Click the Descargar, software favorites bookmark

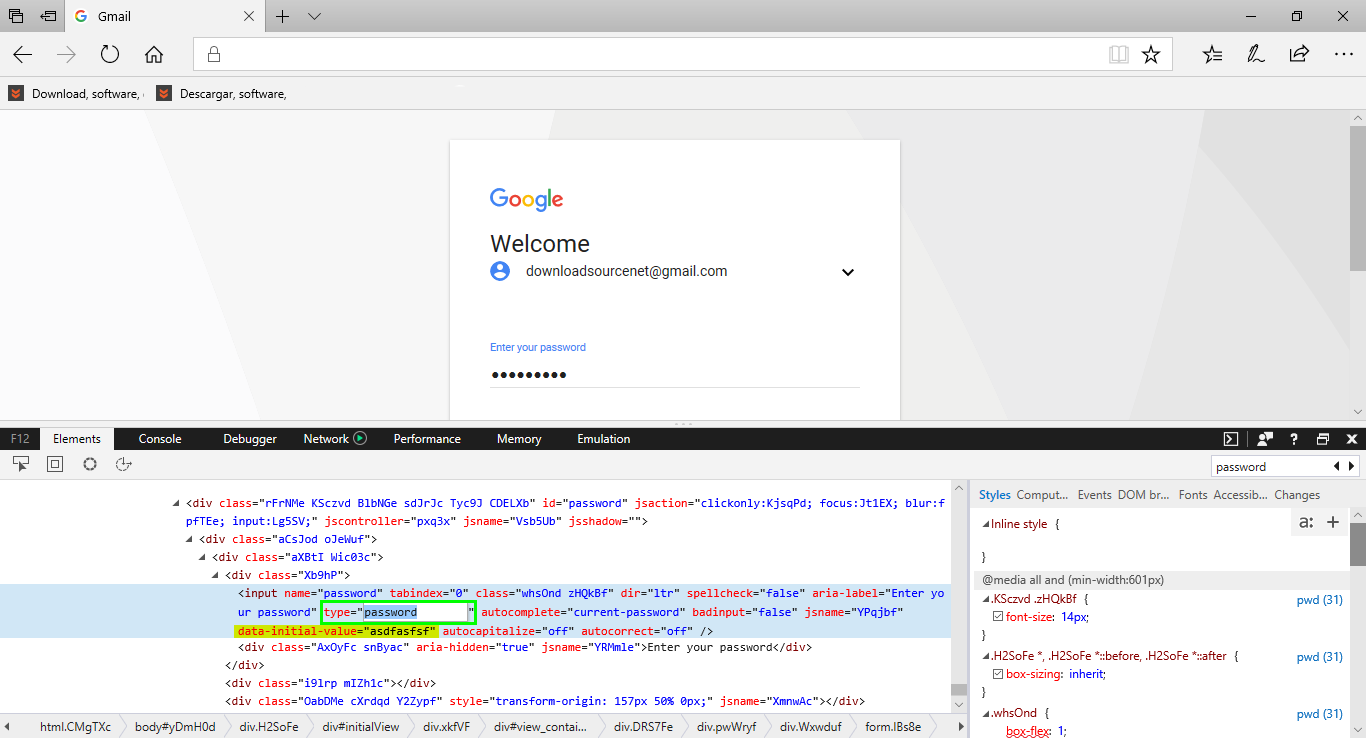tap(221, 93)
